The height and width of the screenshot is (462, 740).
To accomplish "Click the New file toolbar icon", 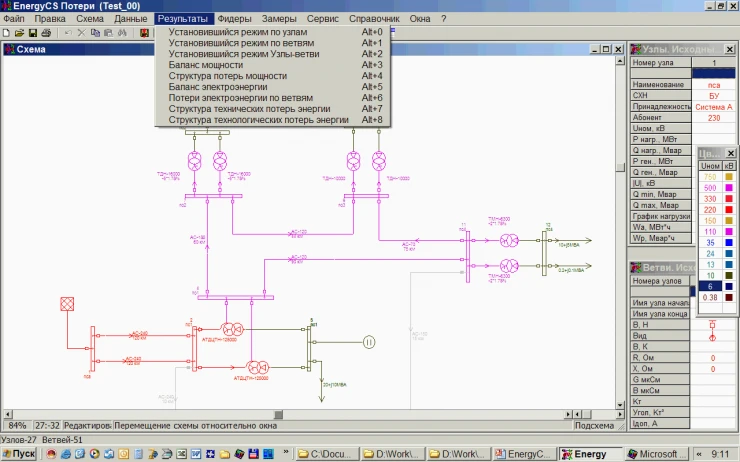I will click(6, 33).
